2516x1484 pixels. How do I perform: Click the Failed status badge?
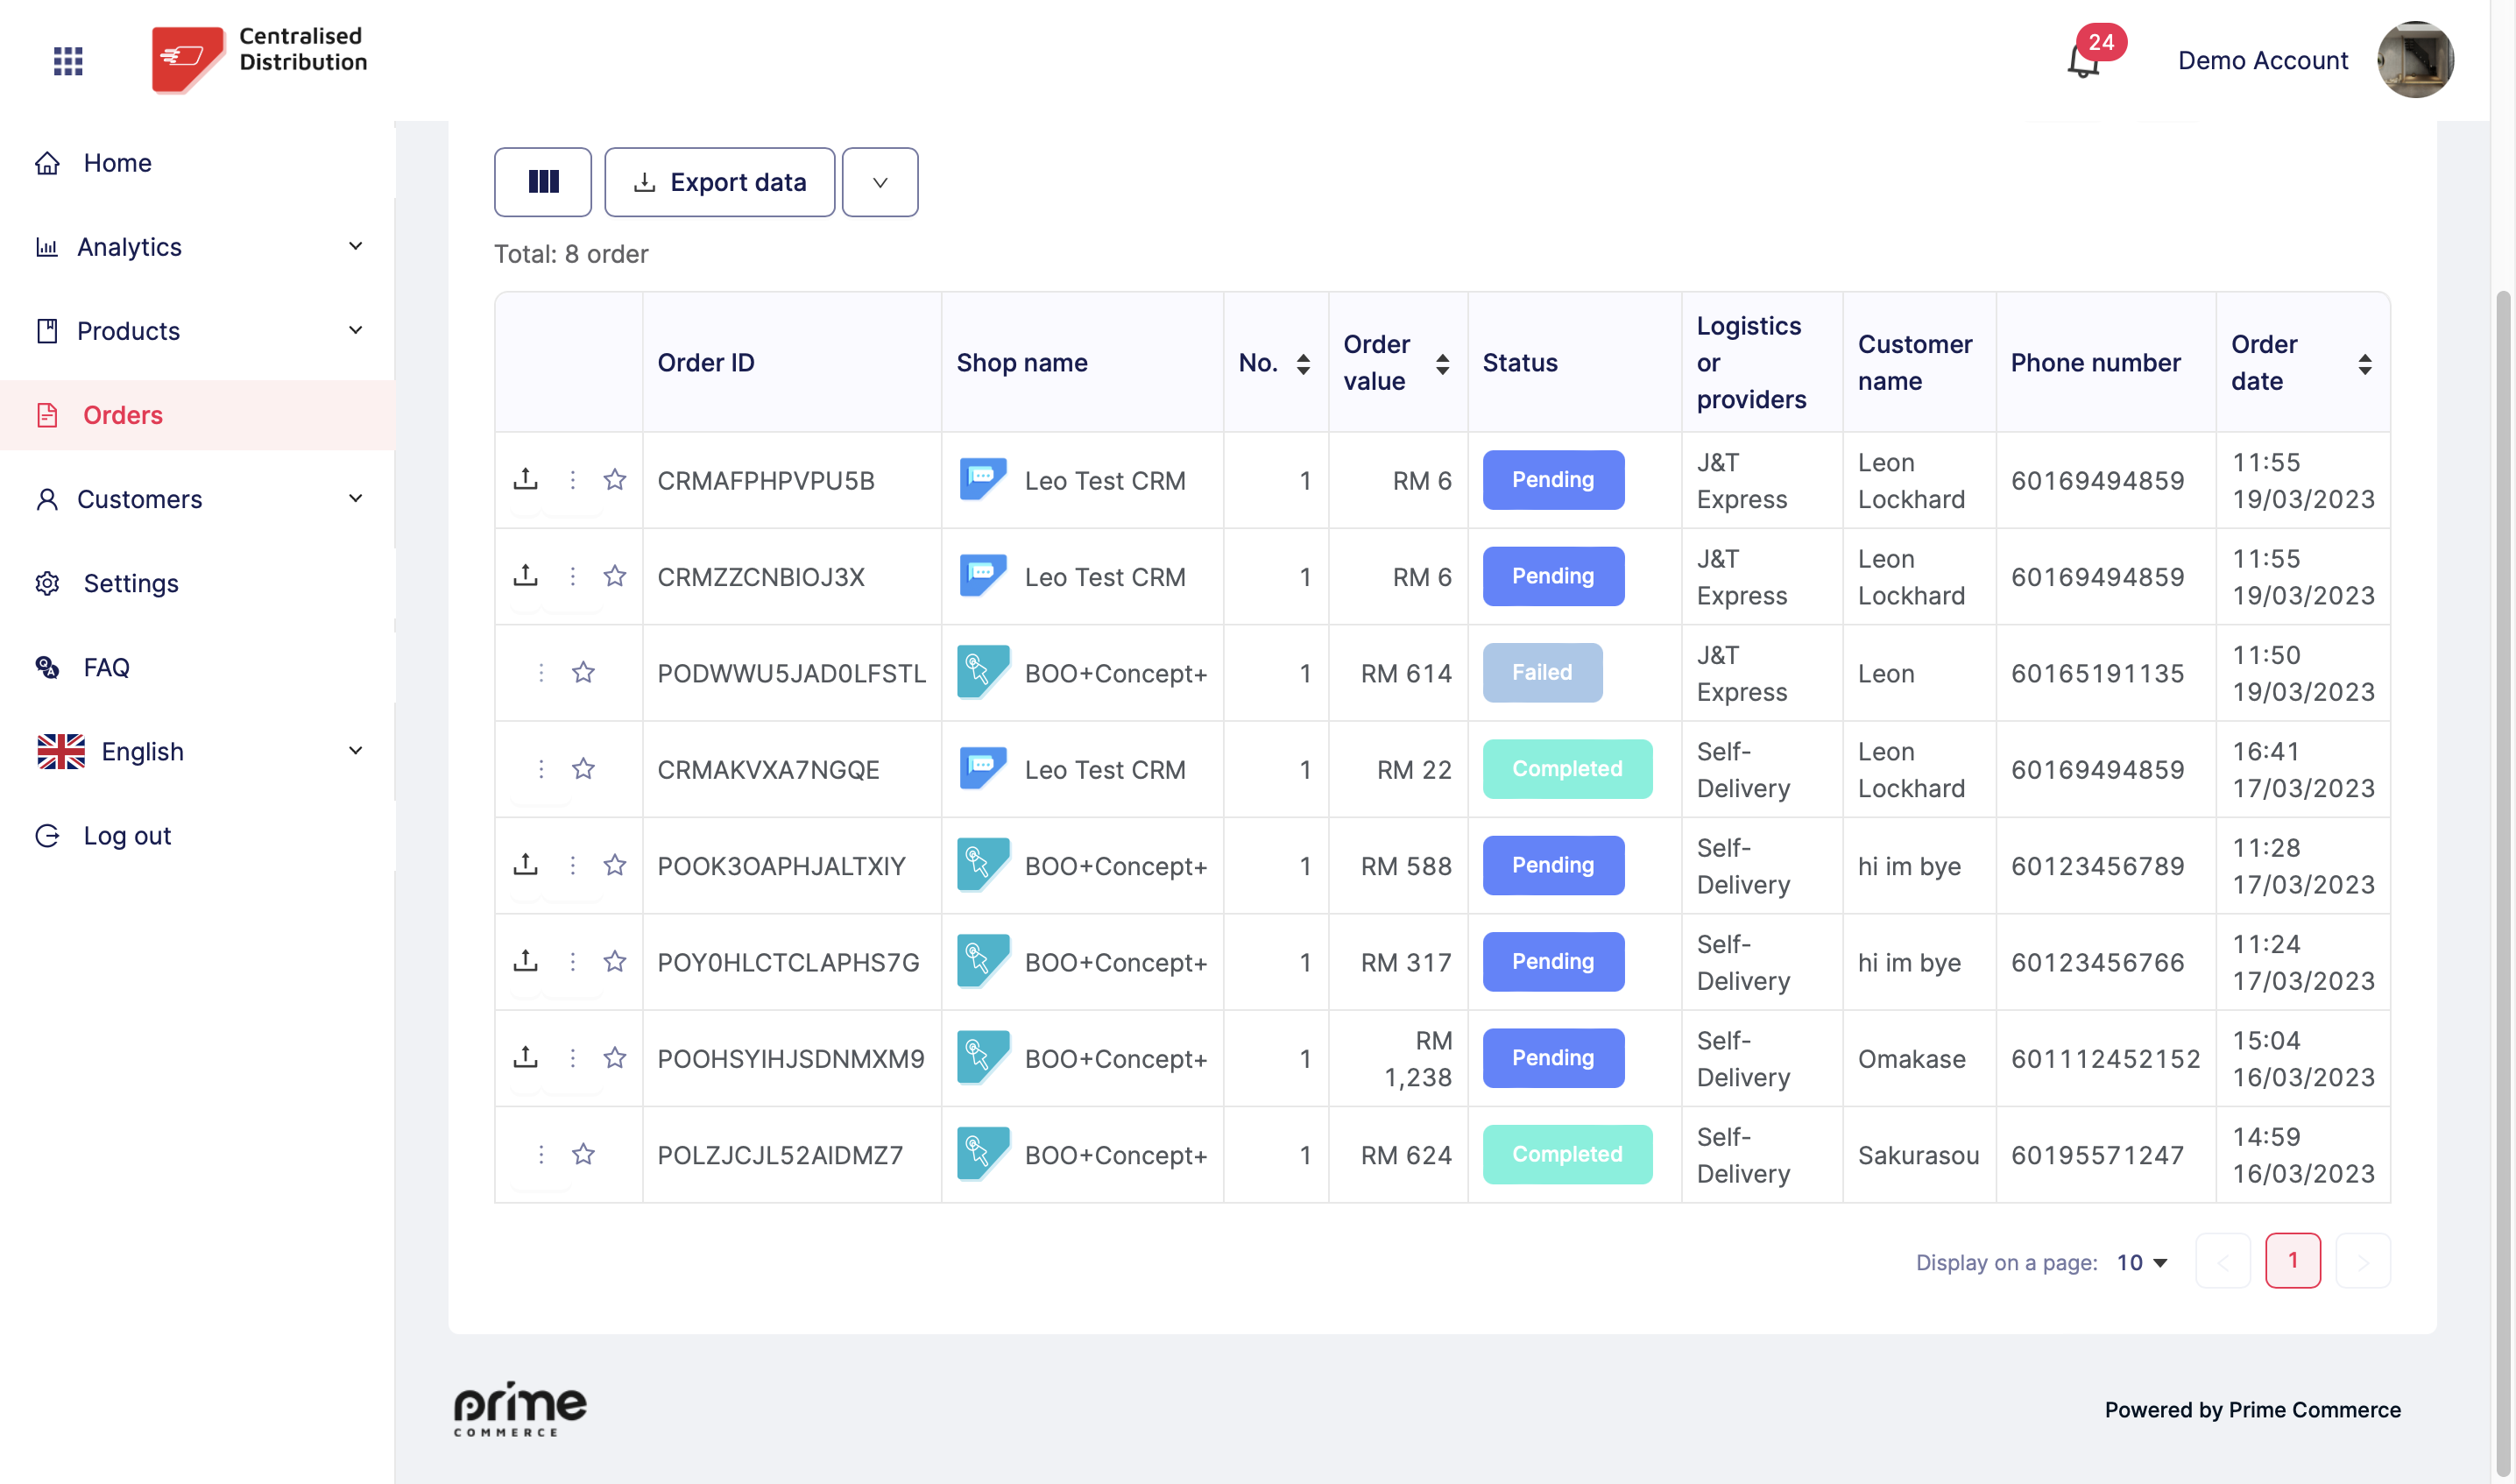(x=1542, y=673)
